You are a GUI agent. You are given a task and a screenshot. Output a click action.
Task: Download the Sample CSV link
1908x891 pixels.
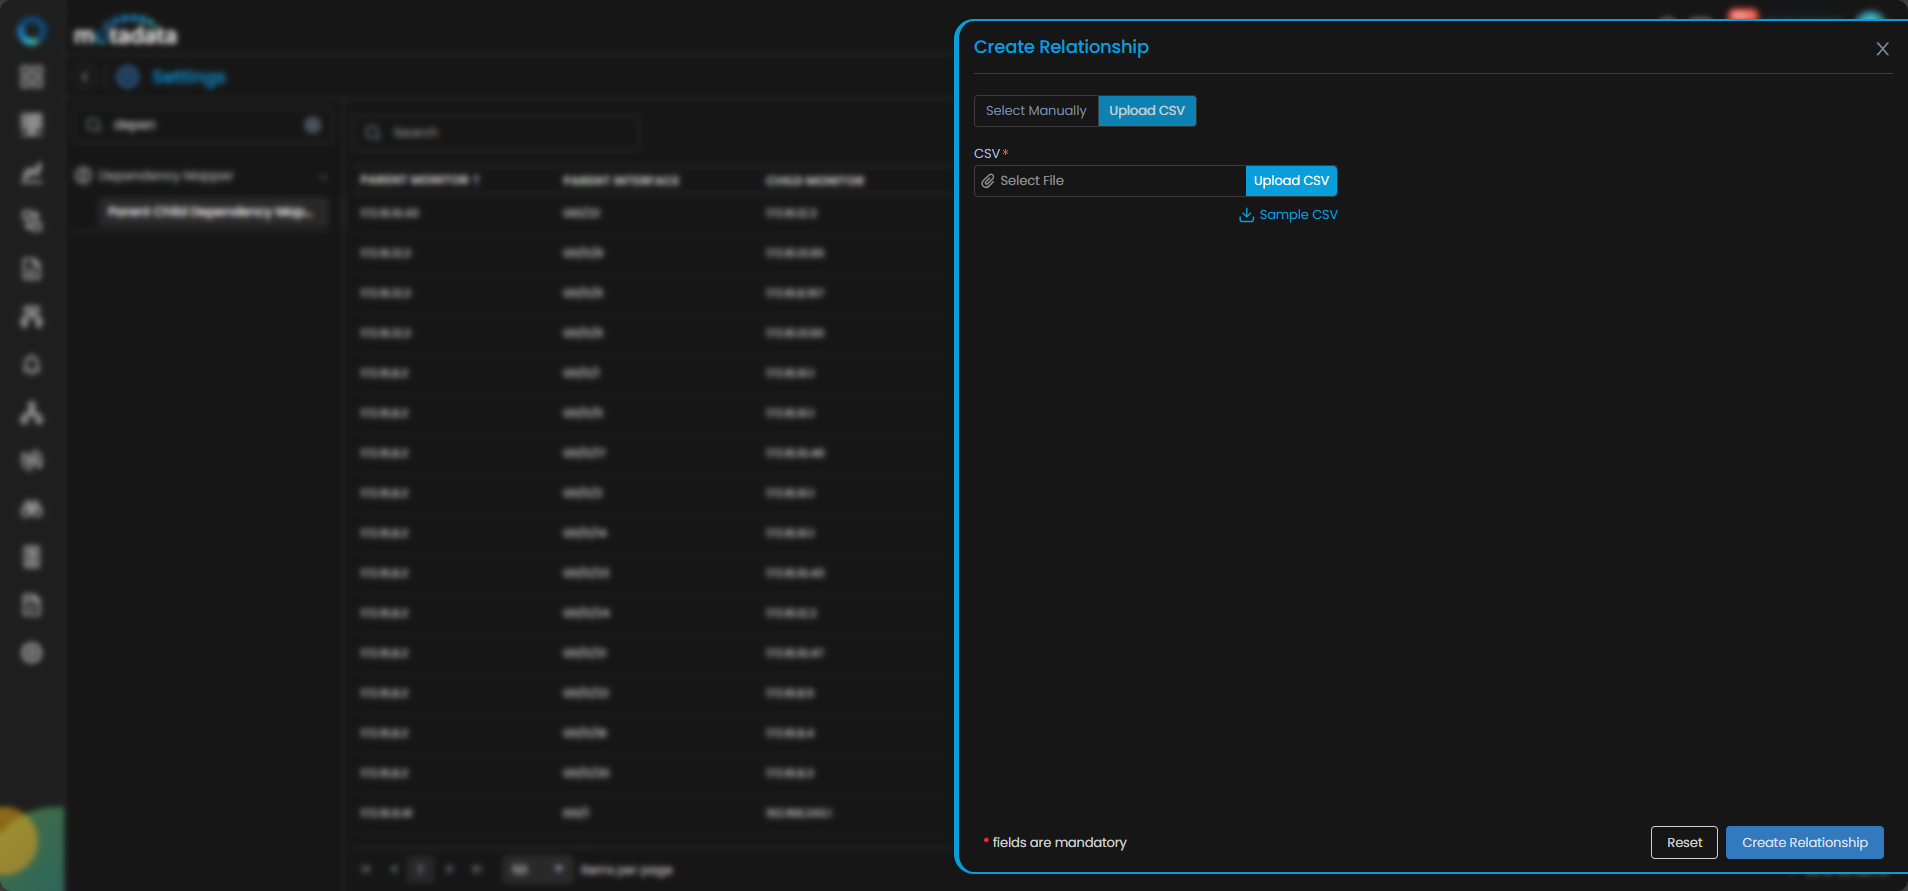tap(1297, 215)
